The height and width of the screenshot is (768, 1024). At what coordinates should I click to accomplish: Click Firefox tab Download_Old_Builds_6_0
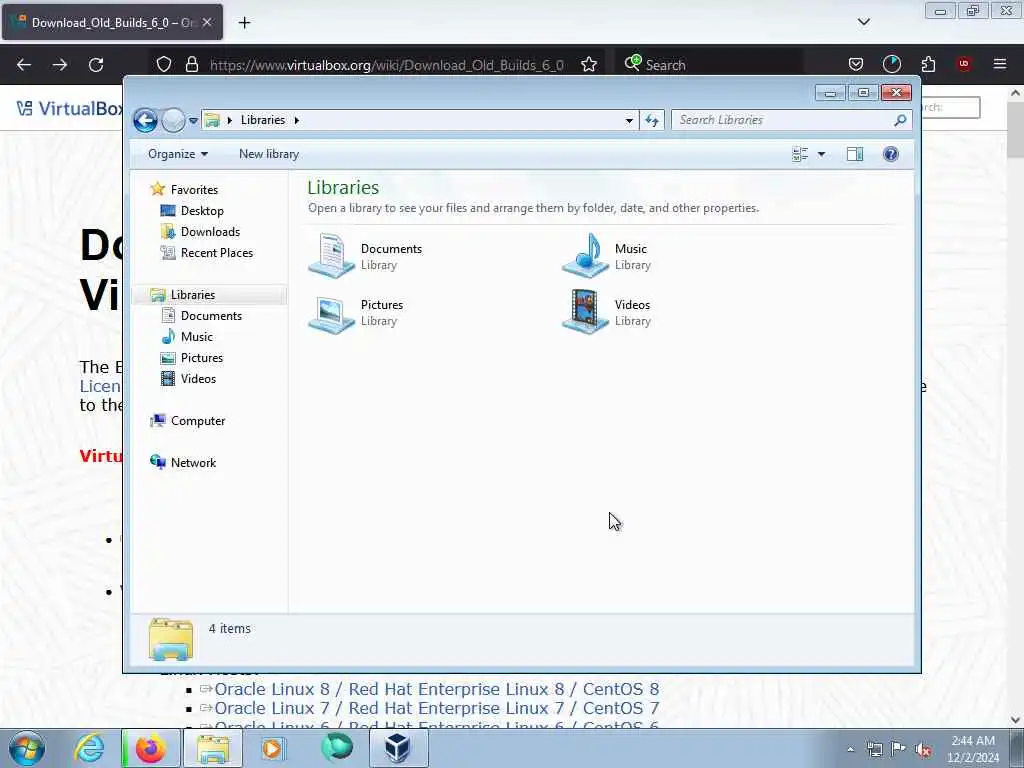point(112,22)
